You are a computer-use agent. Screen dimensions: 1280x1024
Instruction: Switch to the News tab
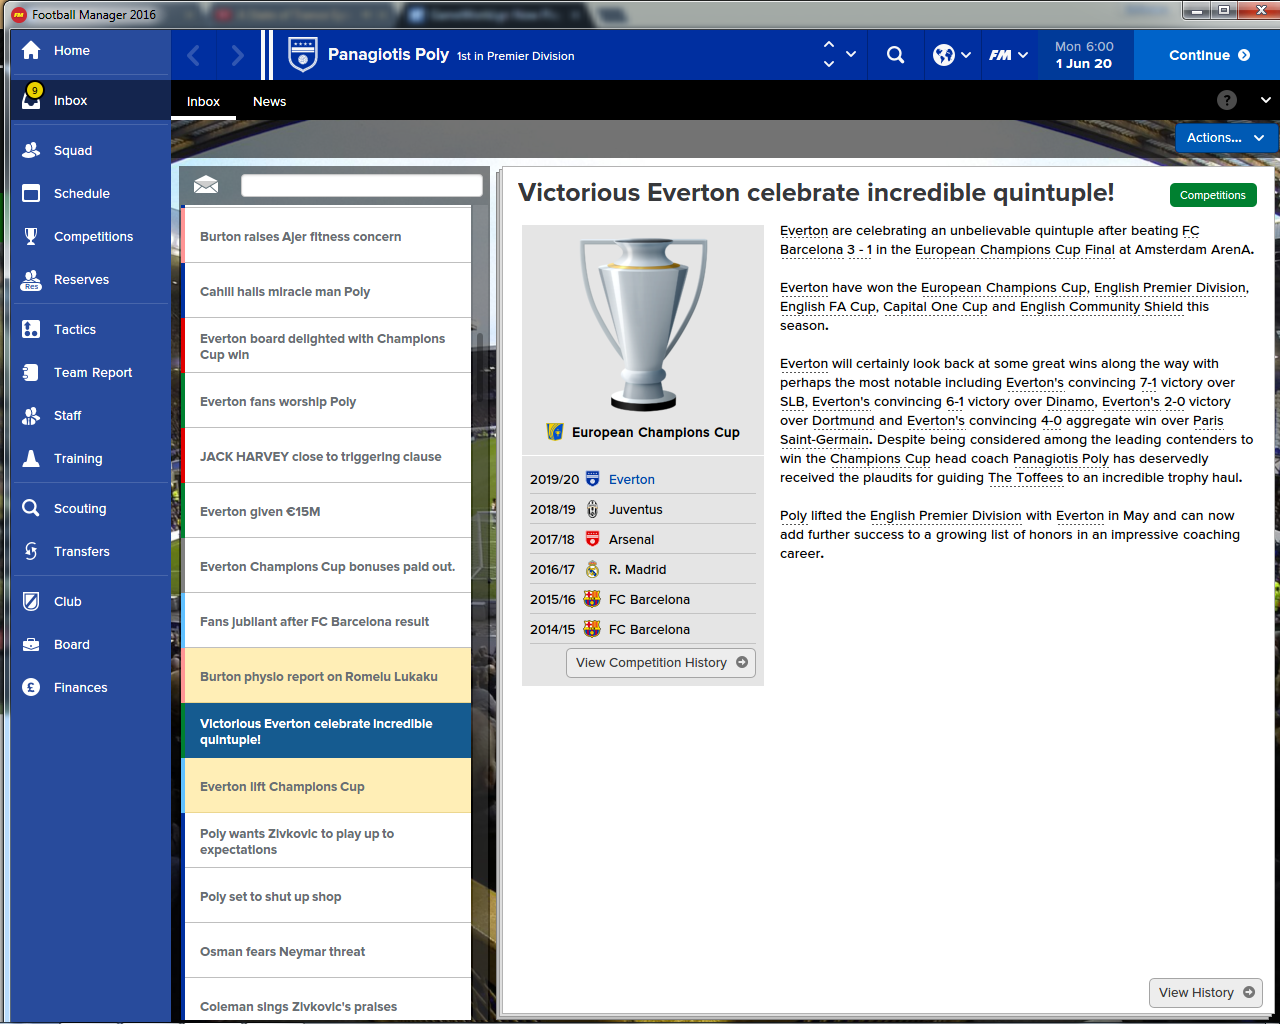coord(269,101)
